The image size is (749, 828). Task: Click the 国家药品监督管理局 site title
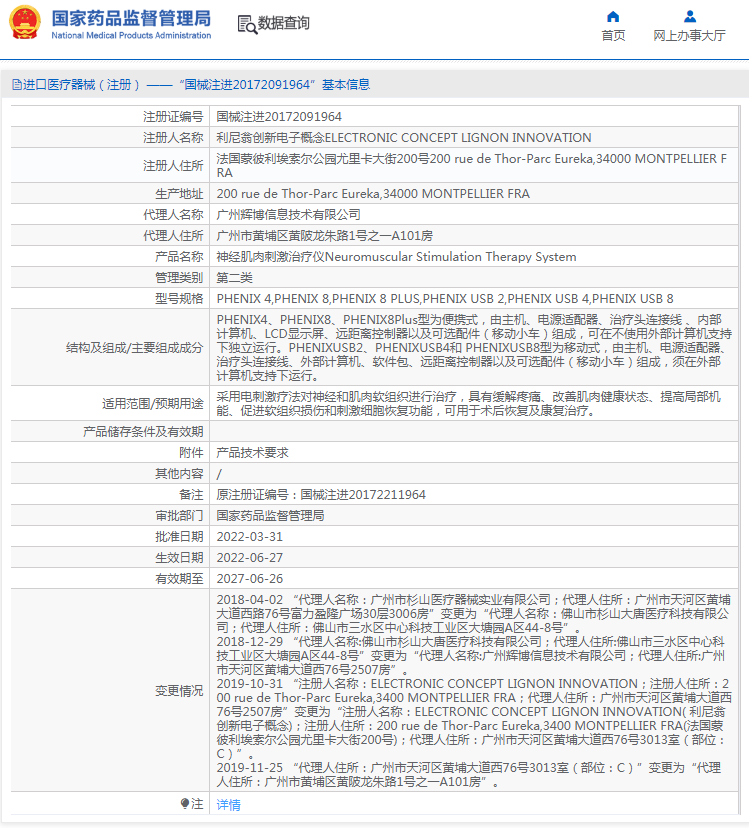click(x=130, y=18)
